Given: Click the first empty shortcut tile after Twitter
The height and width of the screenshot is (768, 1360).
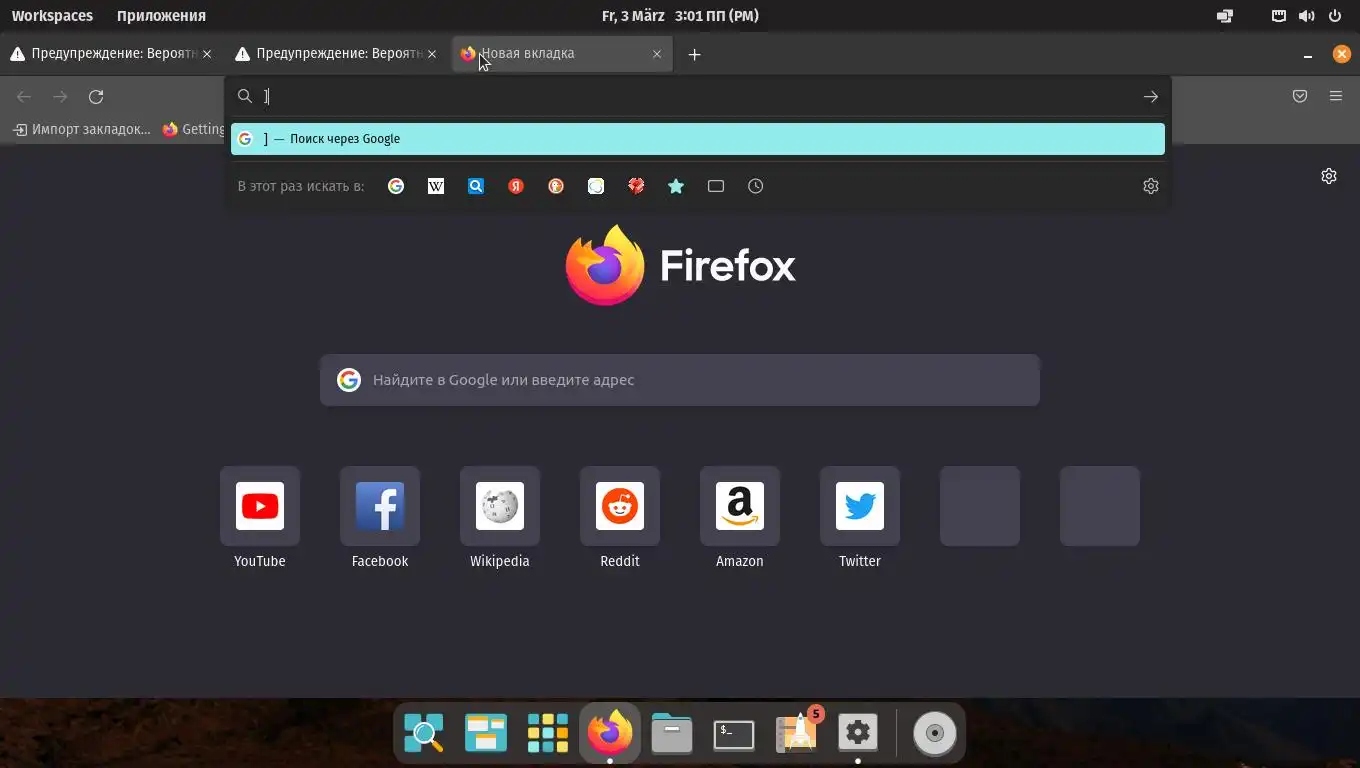Looking at the screenshot, I should pyautogui.click(x=980, y=506).
